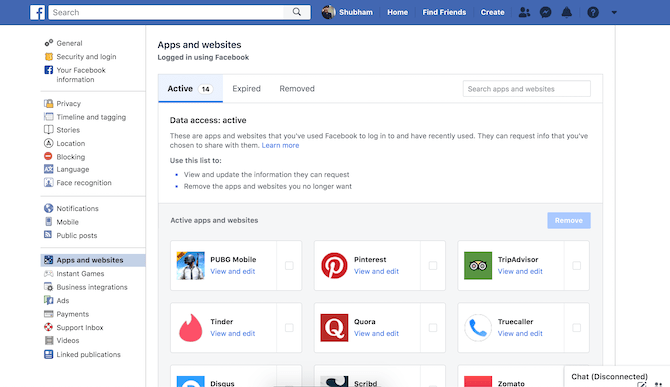Click the Quick Help question mark icon
Screen dimensions: 670x387
point(593,12)
